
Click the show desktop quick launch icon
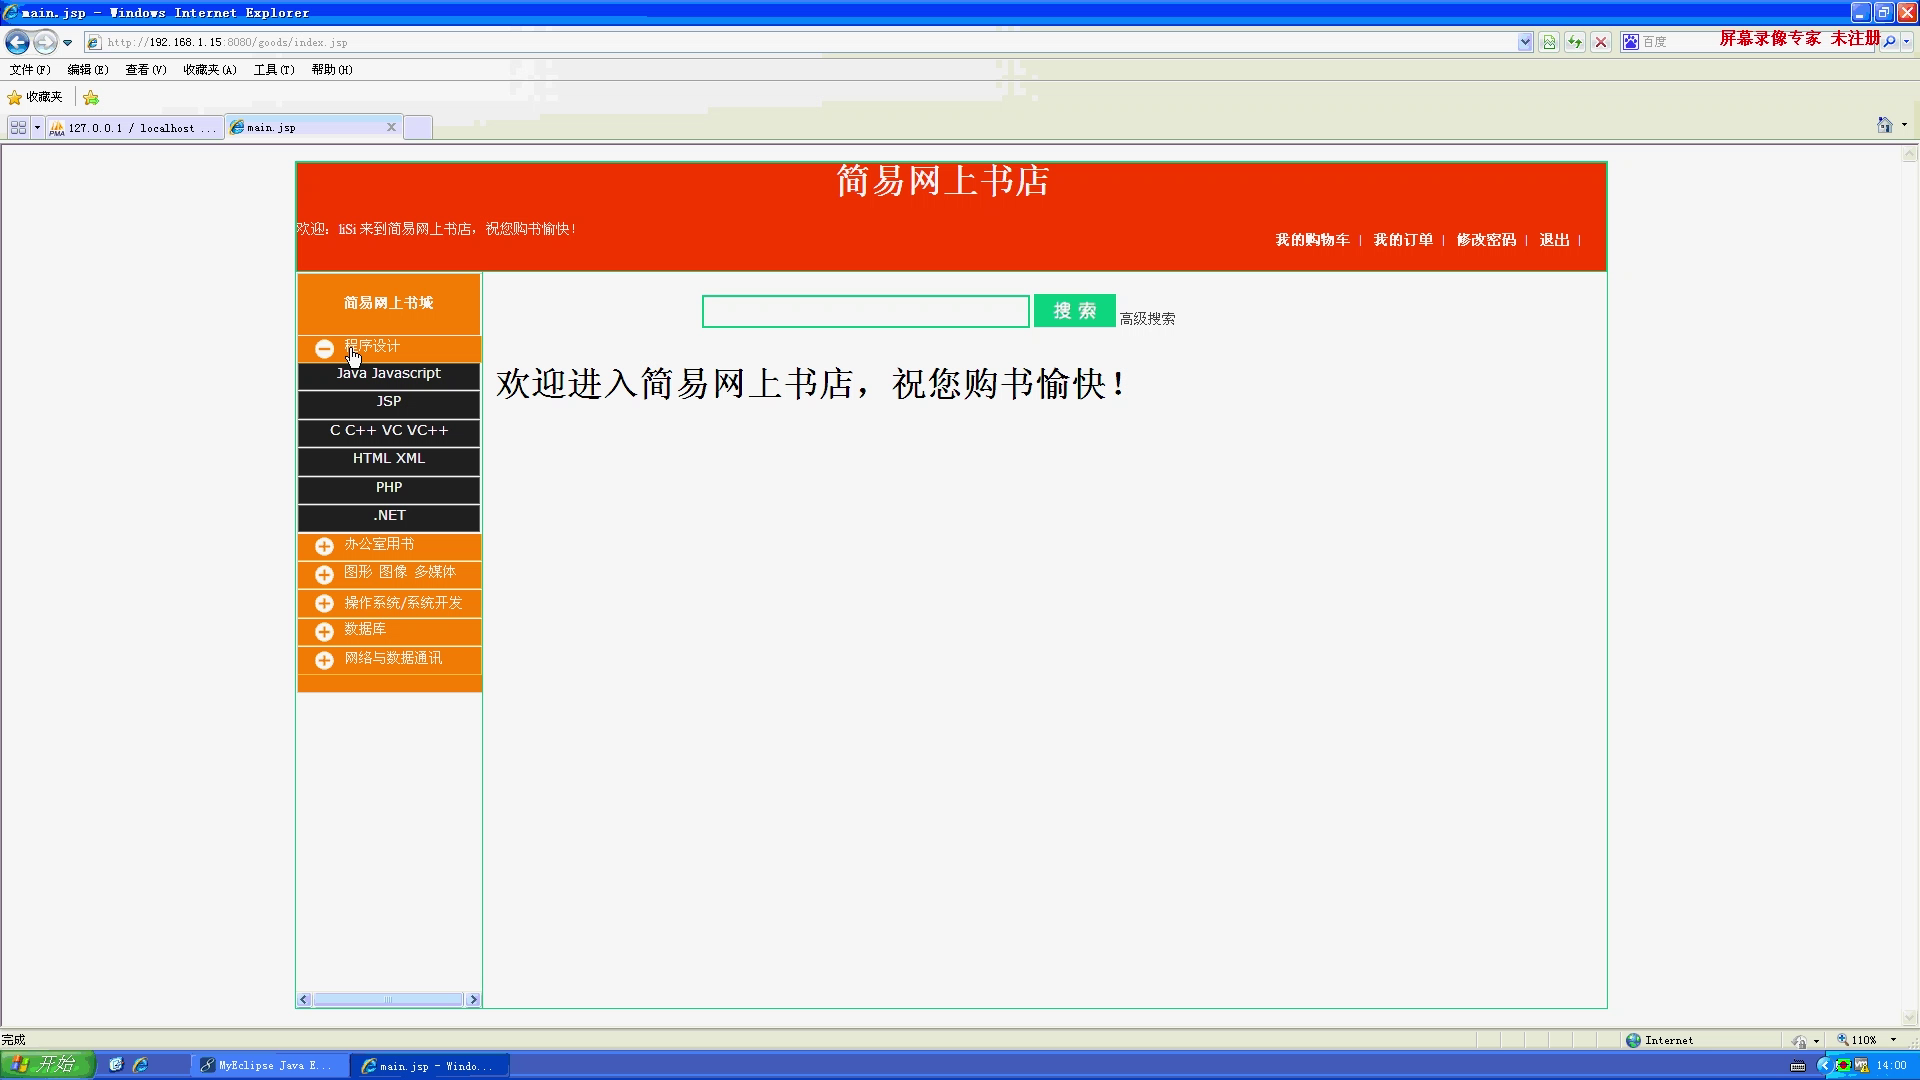[115, 1065]
